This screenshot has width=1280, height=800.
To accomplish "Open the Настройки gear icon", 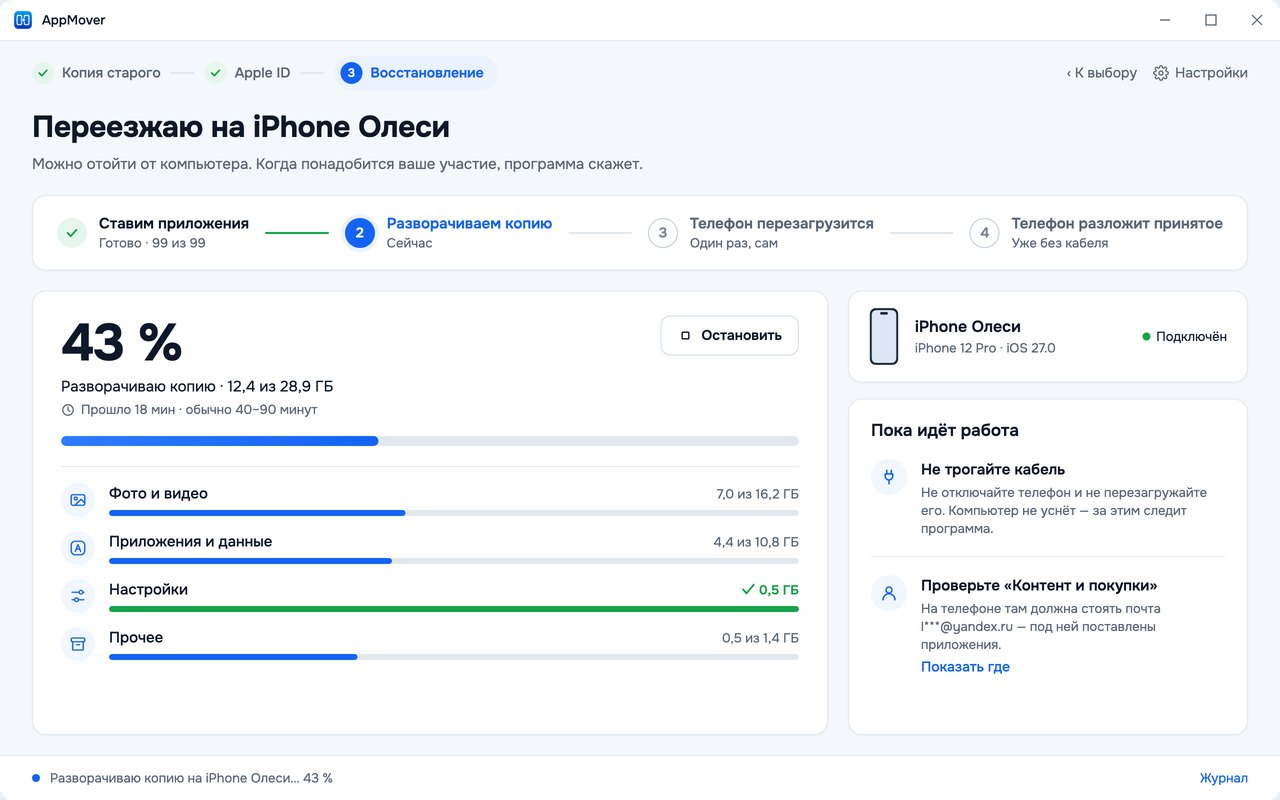I will click(x=1161, y=73).
